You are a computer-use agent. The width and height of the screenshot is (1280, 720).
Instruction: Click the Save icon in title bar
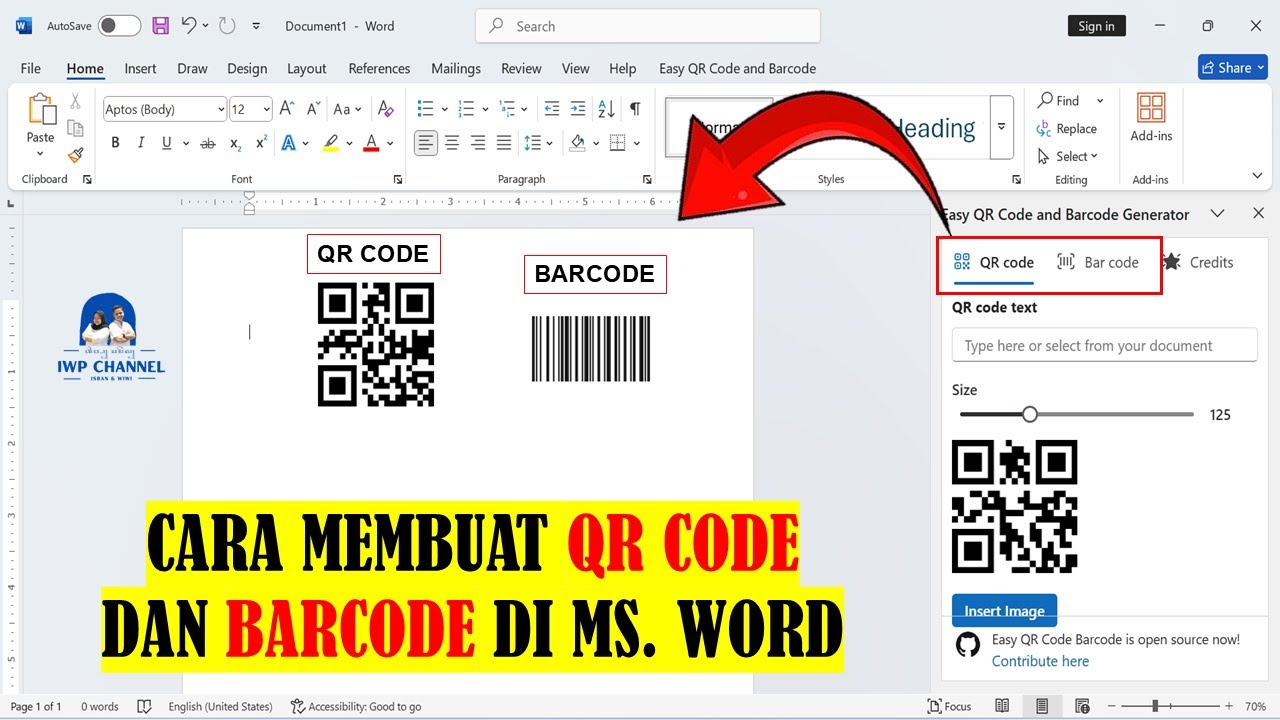pos(160,26)
